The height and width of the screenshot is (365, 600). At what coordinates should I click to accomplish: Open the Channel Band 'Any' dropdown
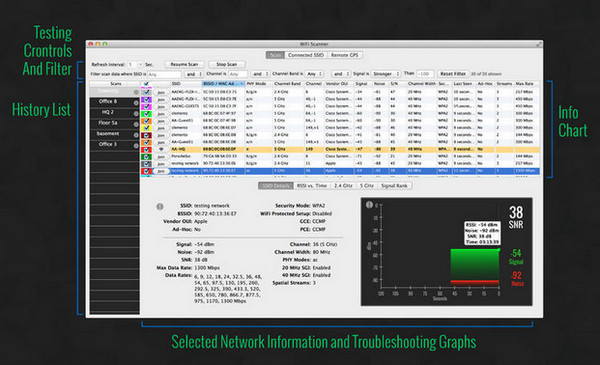pyautogui.click(x=314, y=74)
